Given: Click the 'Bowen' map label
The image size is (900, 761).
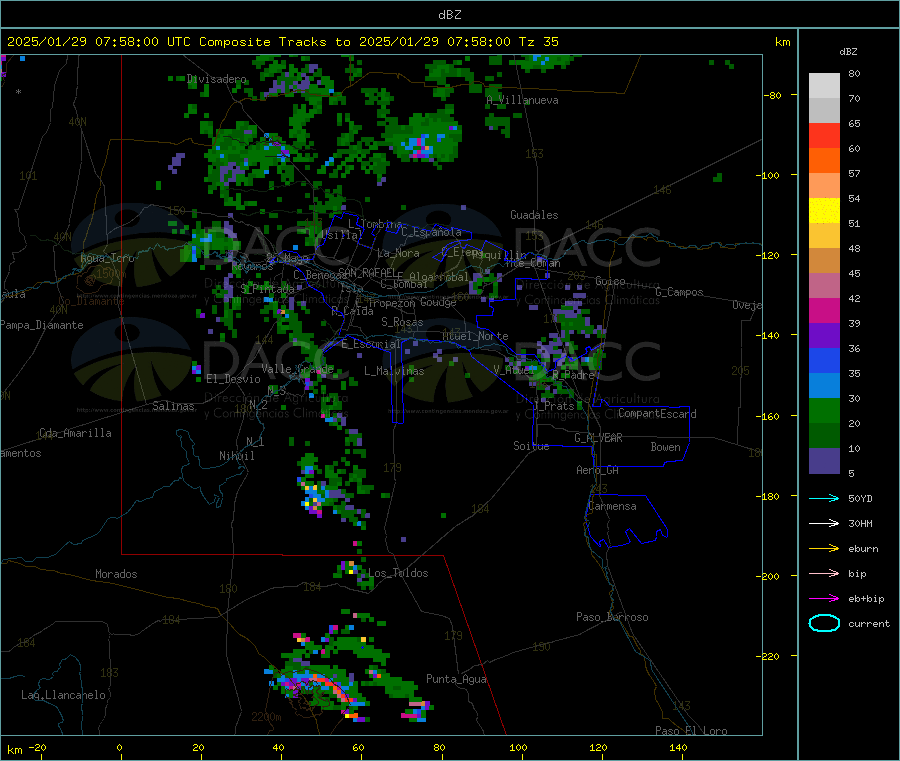Looking at the screenshot, I should point(665,447).
